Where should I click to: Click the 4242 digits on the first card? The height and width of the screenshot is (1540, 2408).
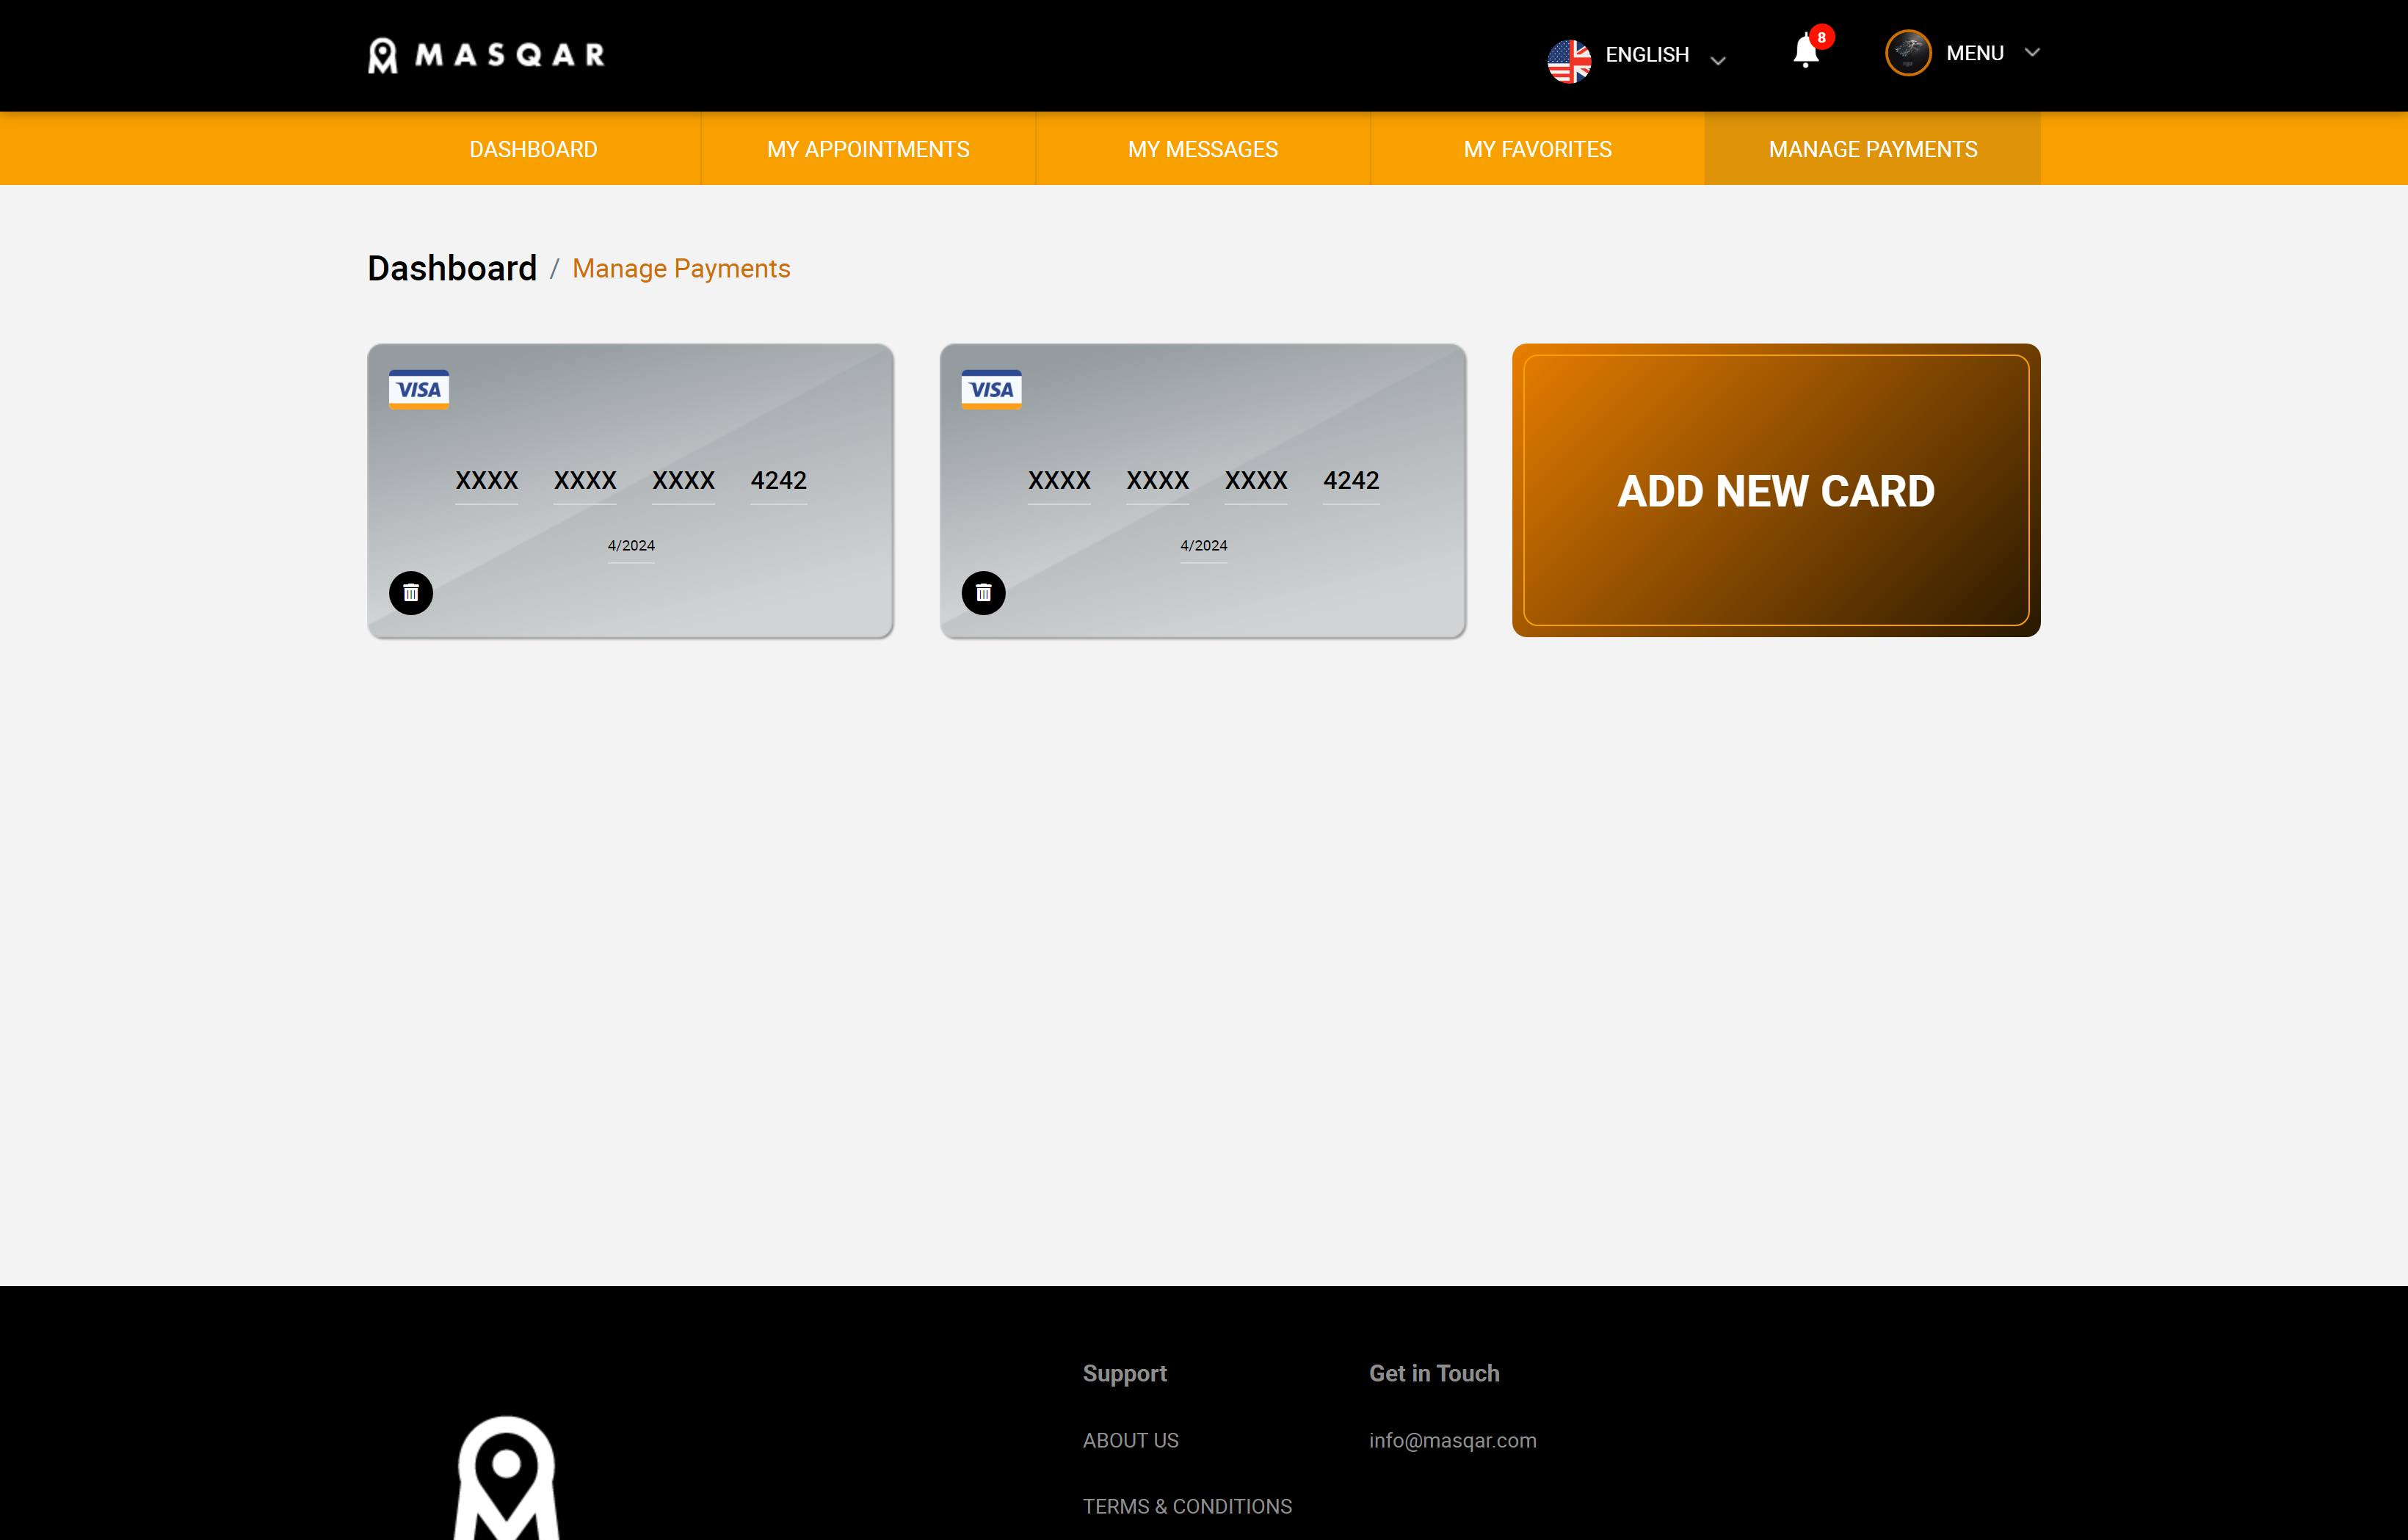pyautogui.click(x=778, y=480)
